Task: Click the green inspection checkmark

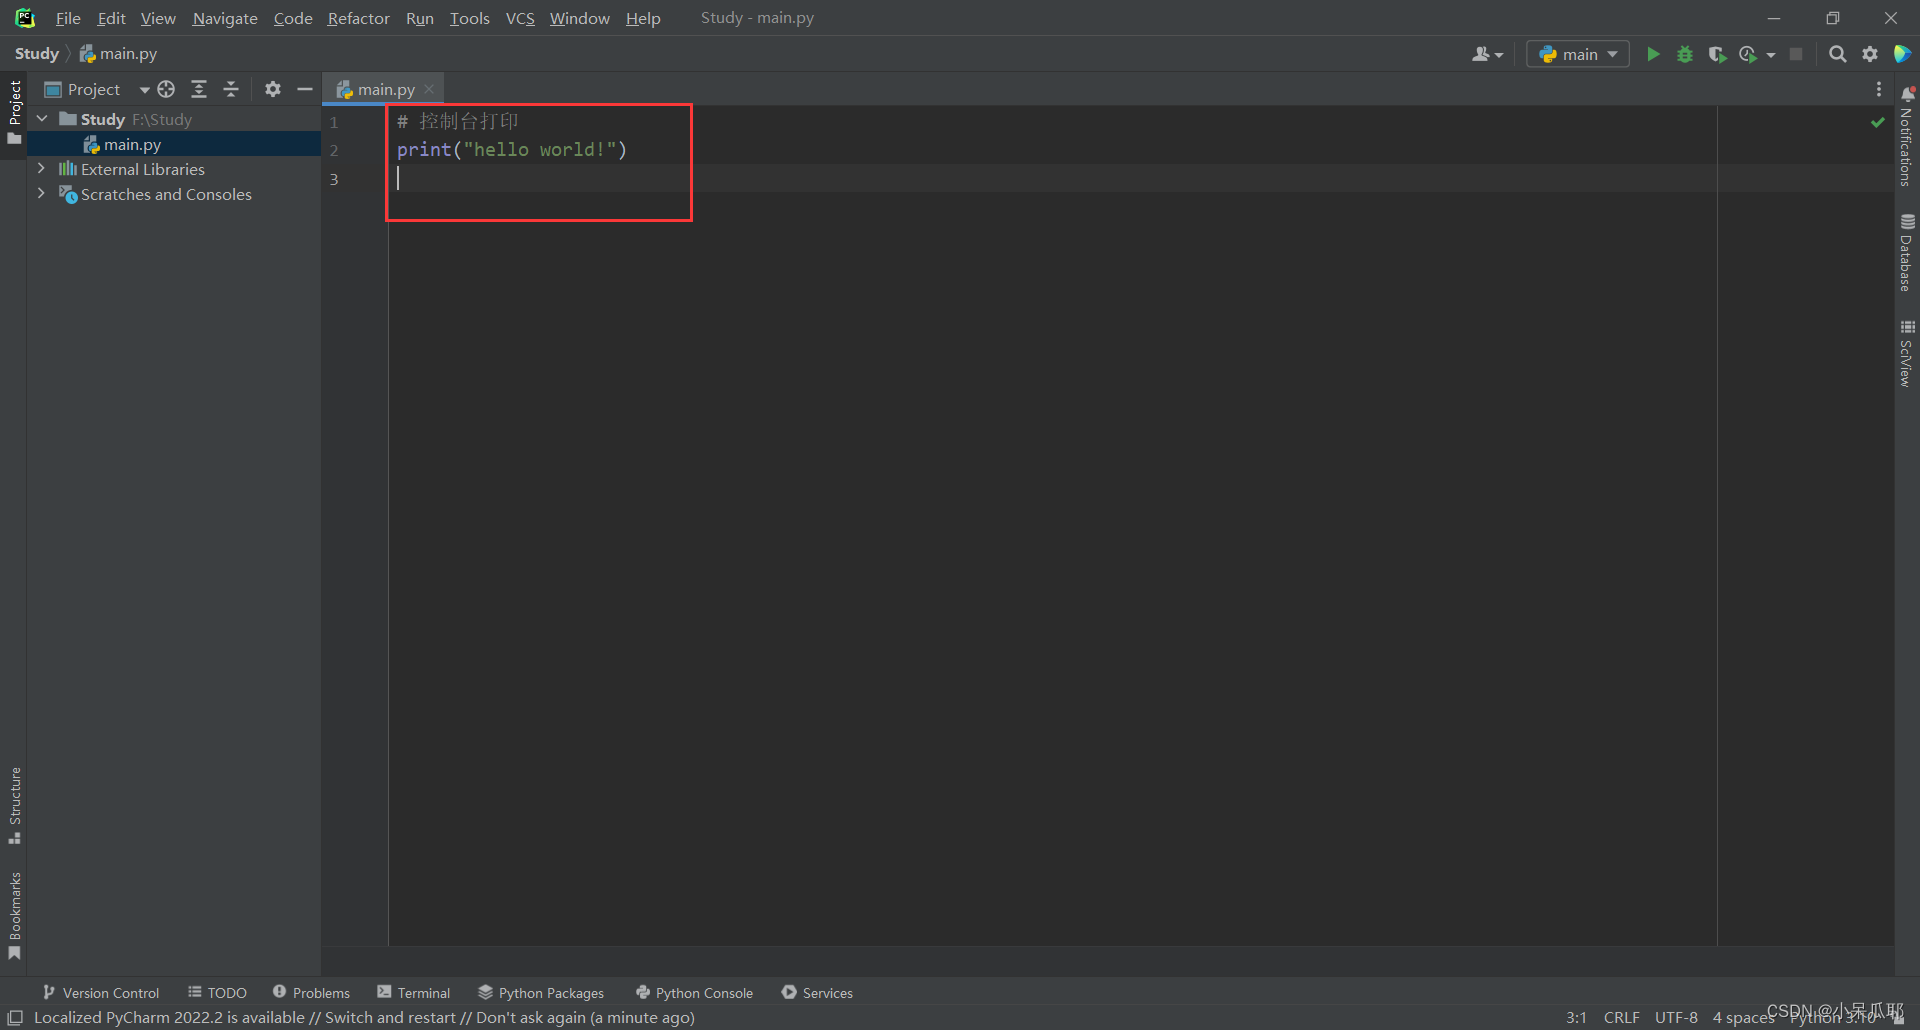Action: tap(1878, 122)
